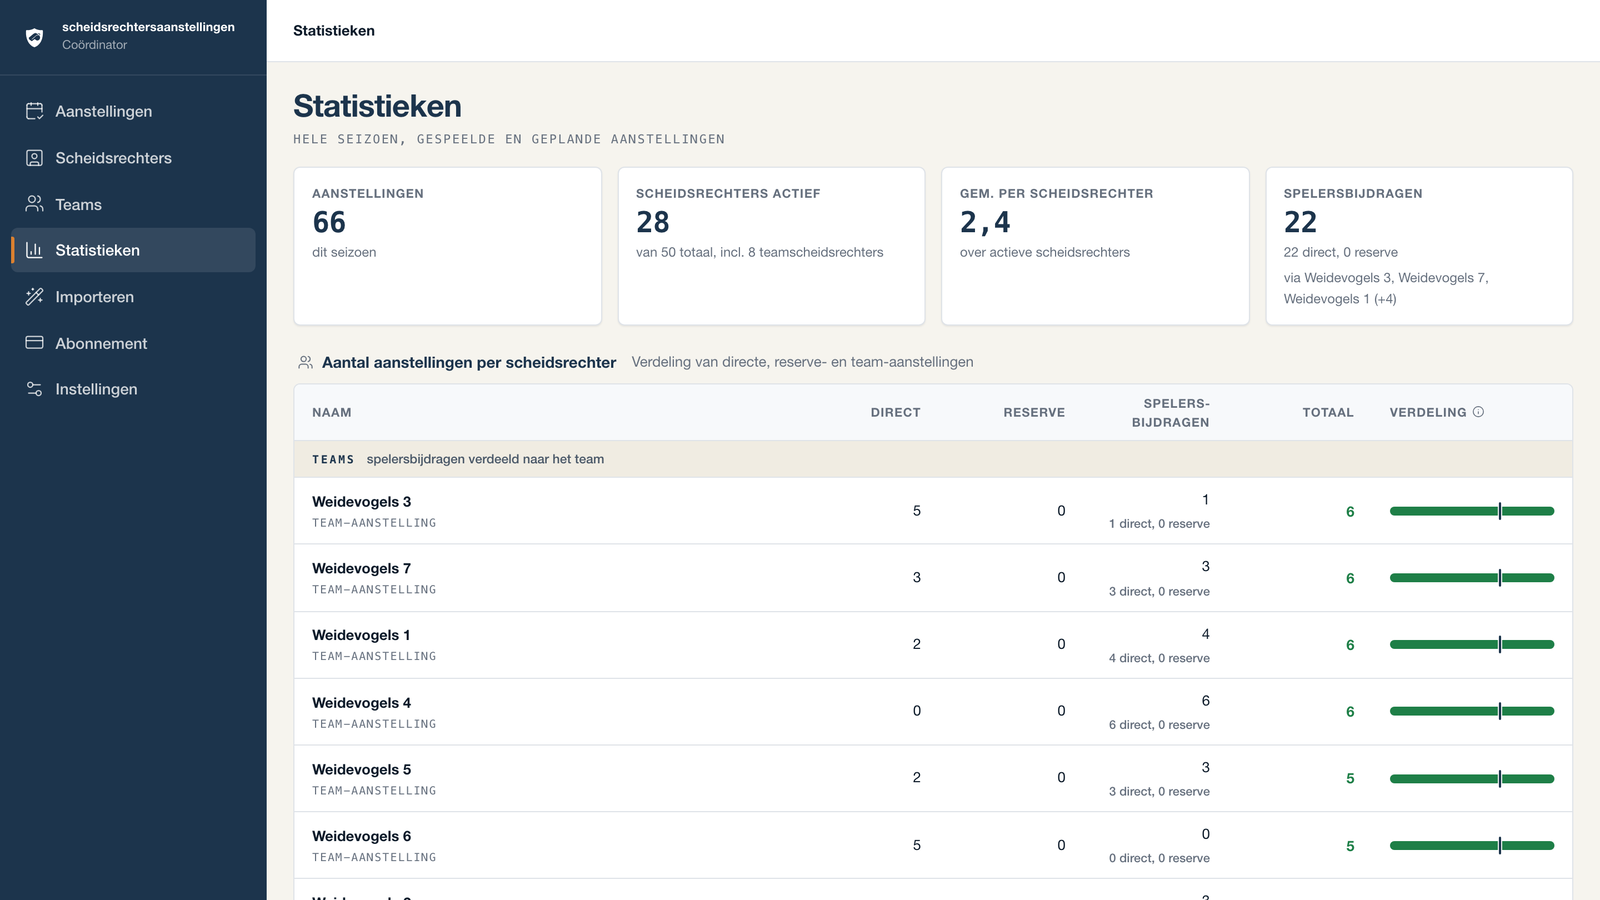
Task: Click the Spelersbijdragen column header
Action: (1170, 413)
